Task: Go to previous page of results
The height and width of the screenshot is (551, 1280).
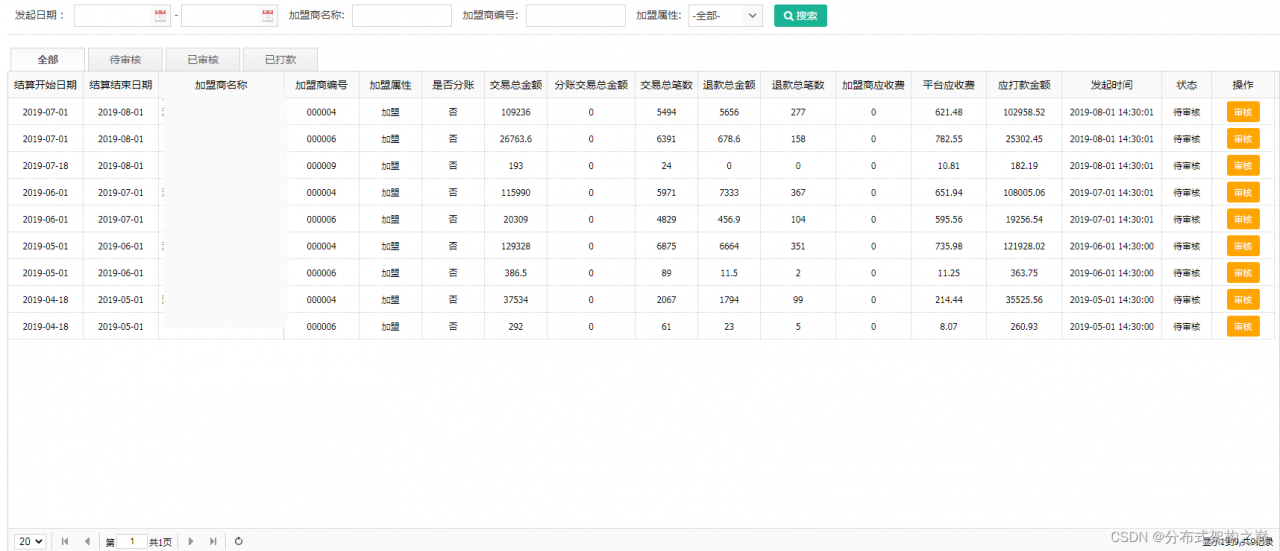Action: pos(87,541)
